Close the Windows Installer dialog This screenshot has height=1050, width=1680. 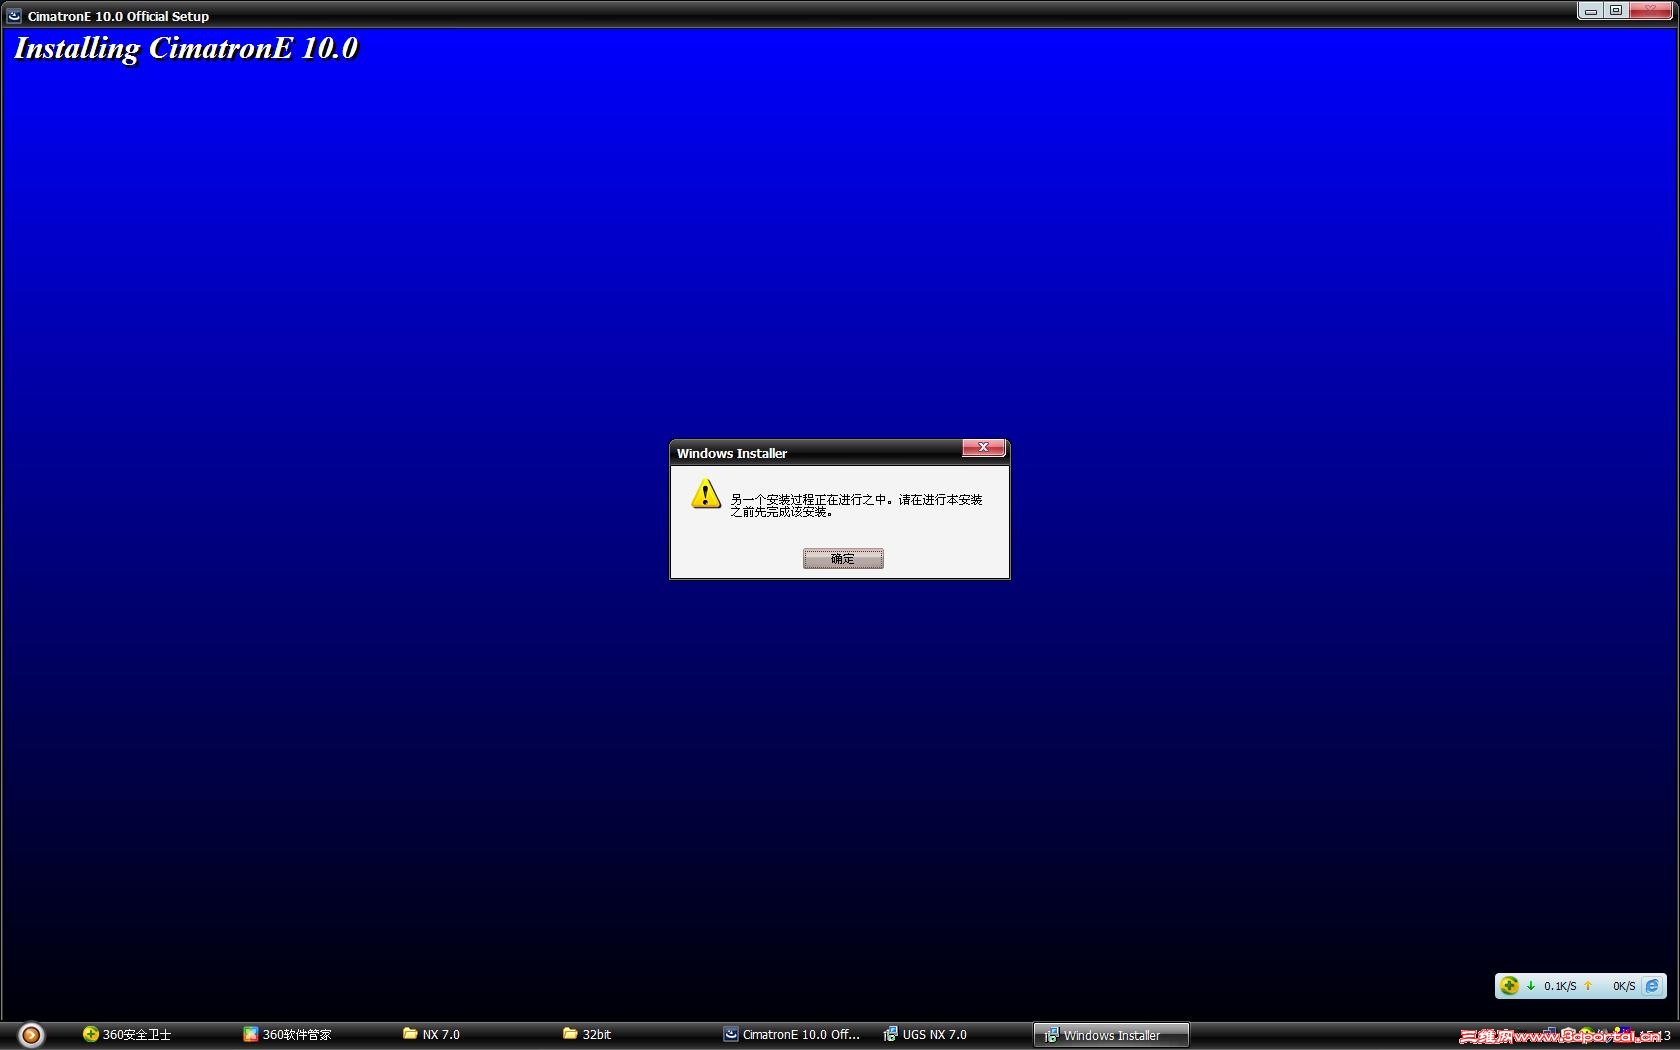click(984, 448)
